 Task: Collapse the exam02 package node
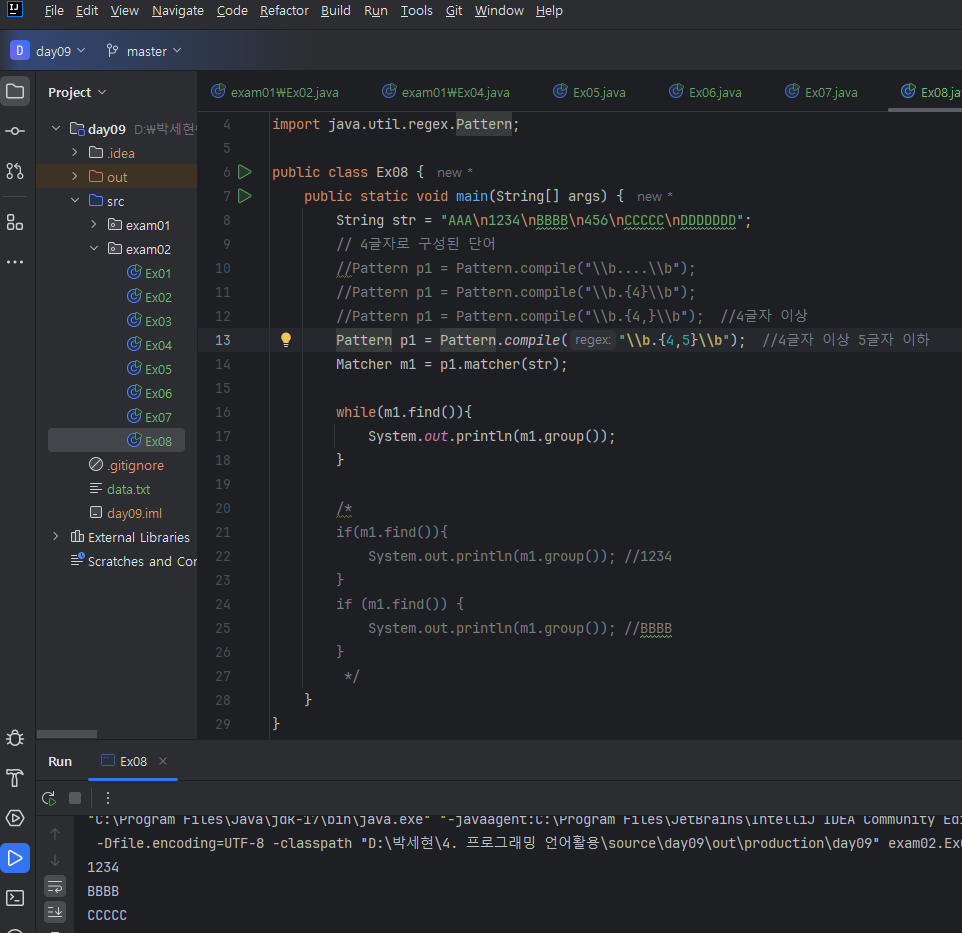click(x=94, y=249)
